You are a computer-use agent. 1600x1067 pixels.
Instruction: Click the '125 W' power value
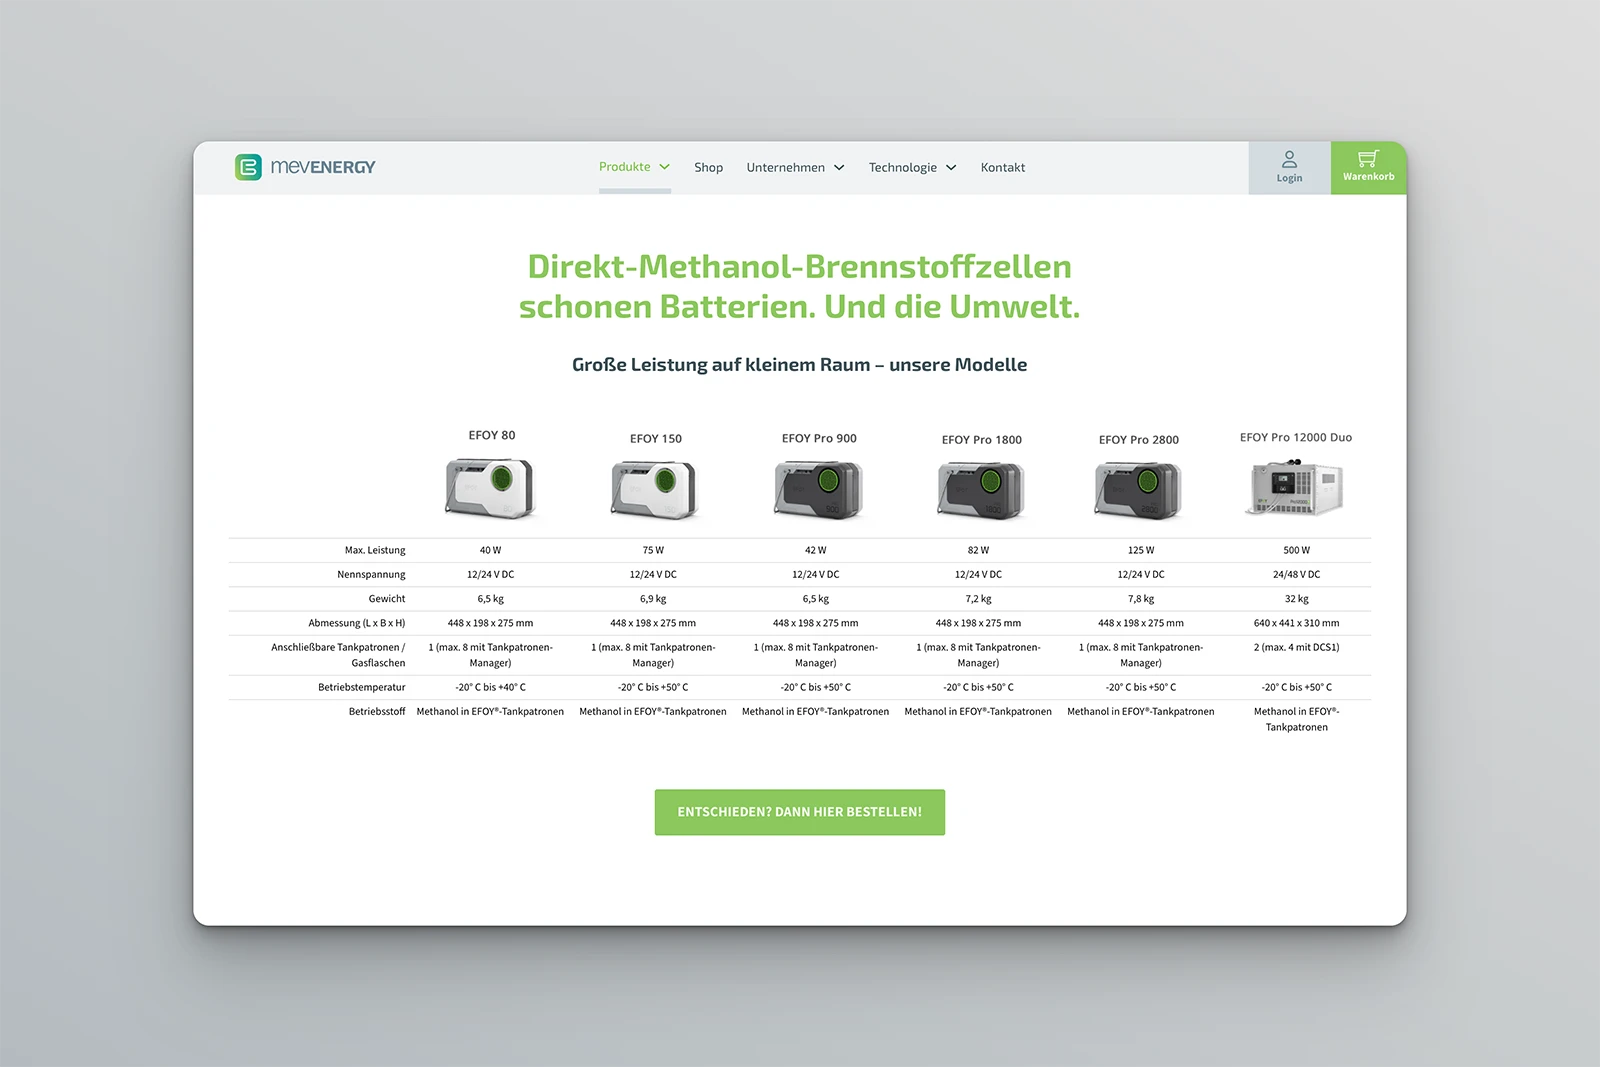1141,551
